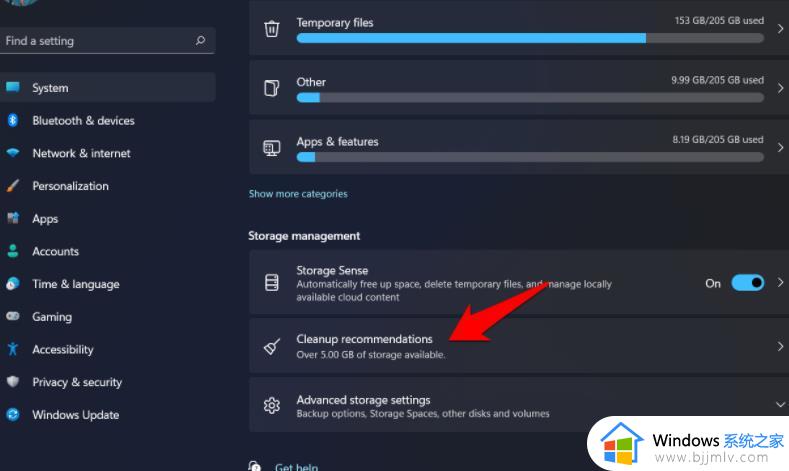
Task: Open Advanced storage settings label
Action: pyautogui.click(x=363, y=400)
